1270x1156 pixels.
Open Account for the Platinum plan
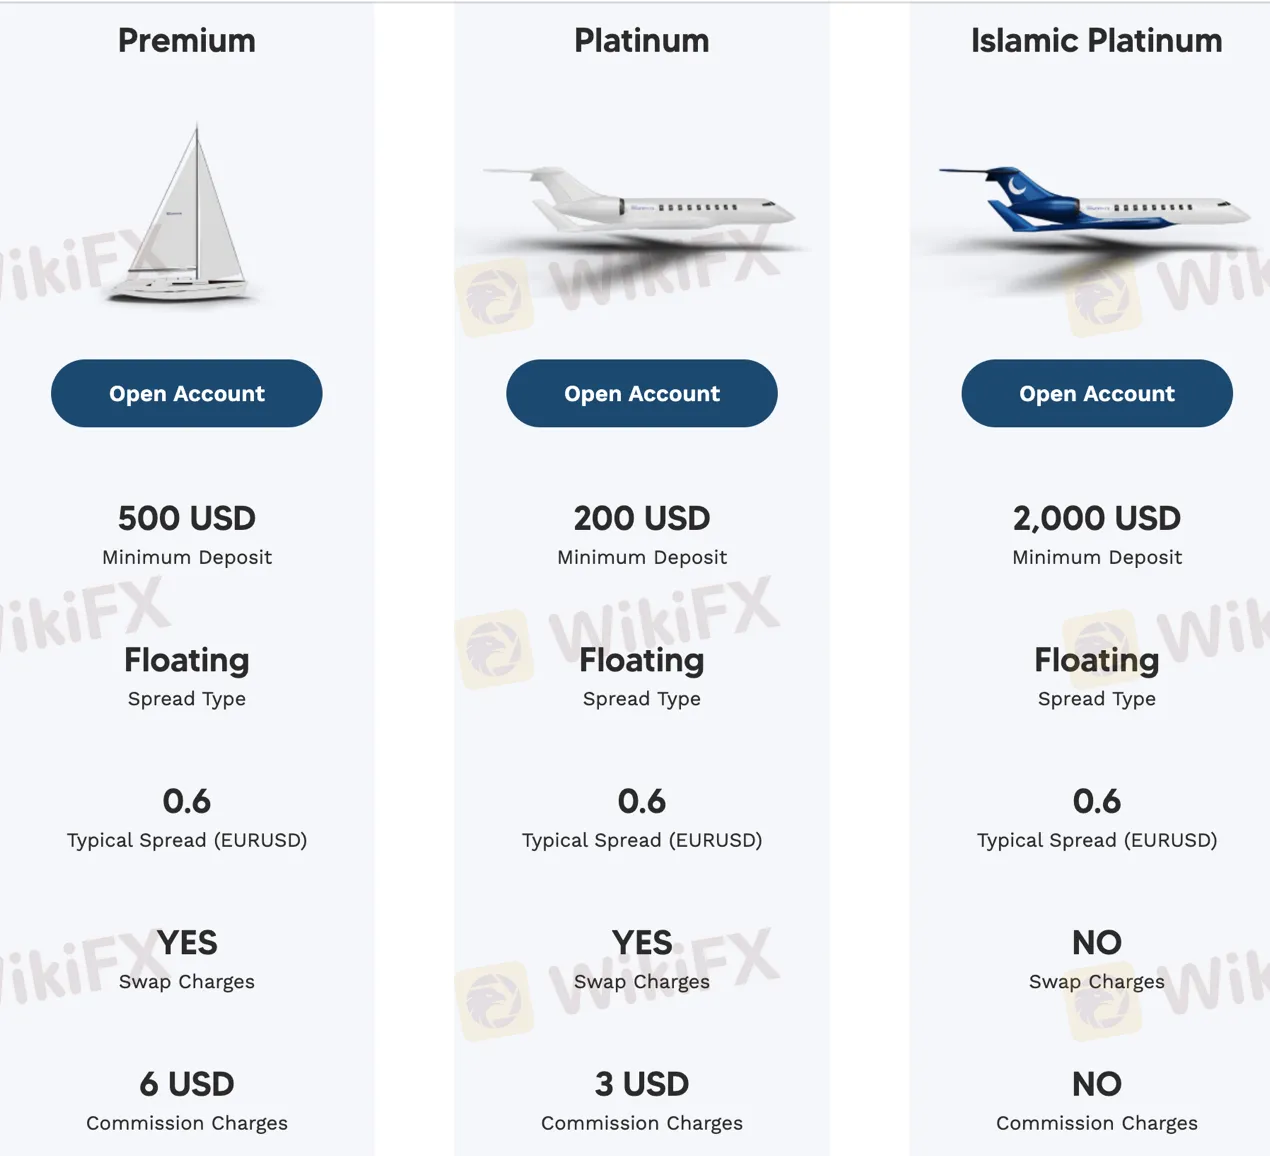tap(642, 393)
